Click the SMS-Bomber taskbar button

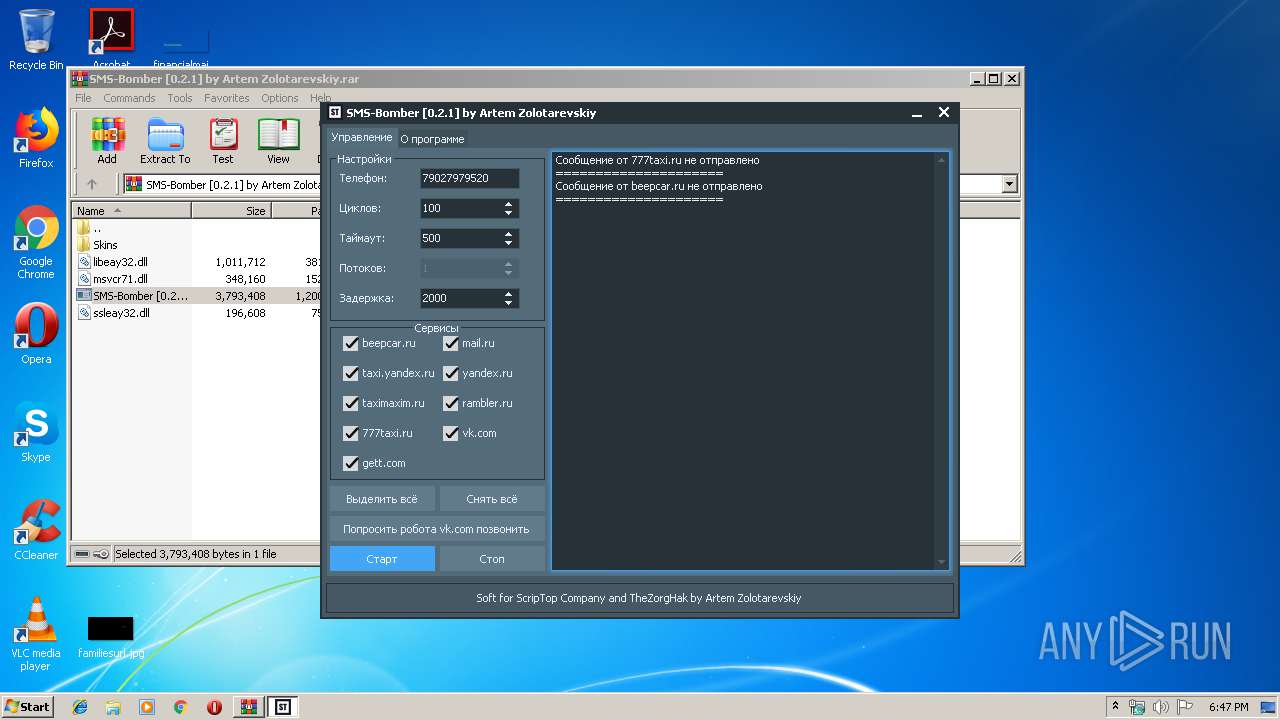coord(282,707)
